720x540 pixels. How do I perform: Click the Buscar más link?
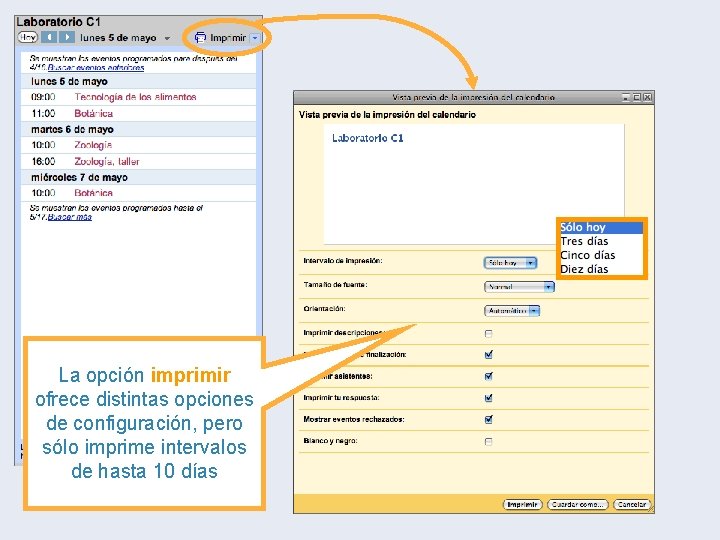point(70,217)
